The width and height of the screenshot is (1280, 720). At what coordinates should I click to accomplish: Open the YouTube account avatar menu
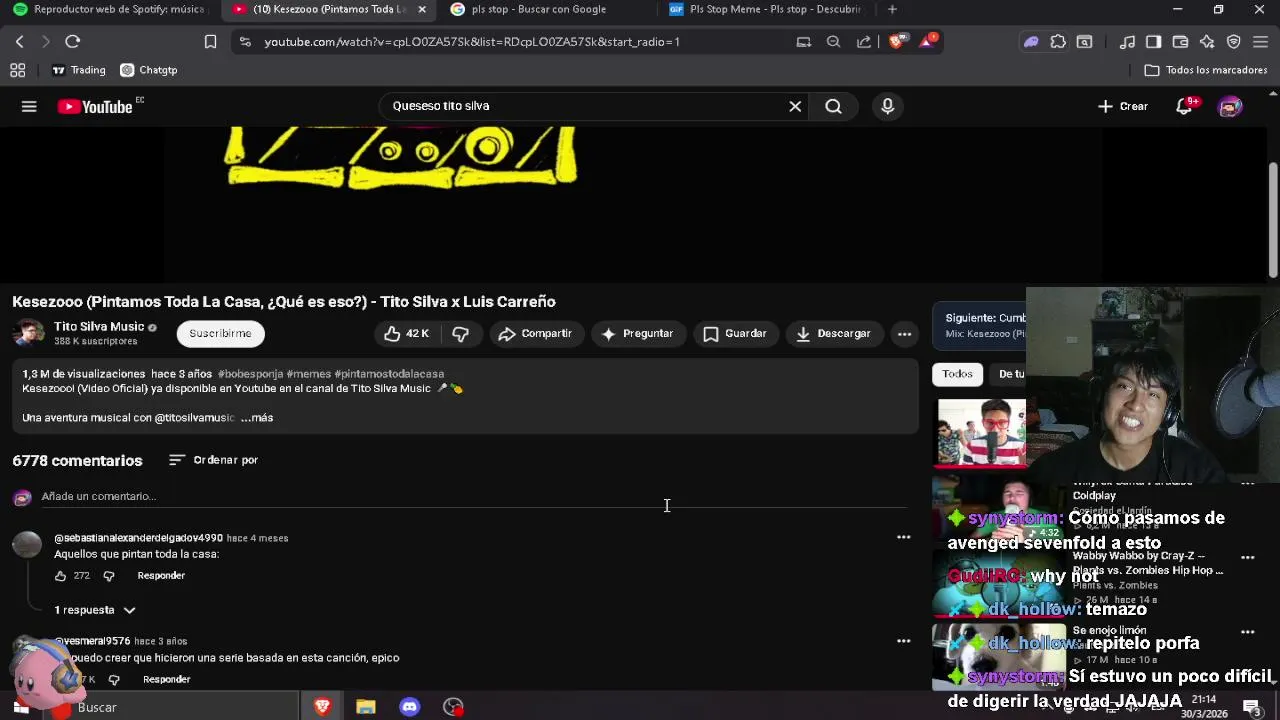tap(1230, 106)
